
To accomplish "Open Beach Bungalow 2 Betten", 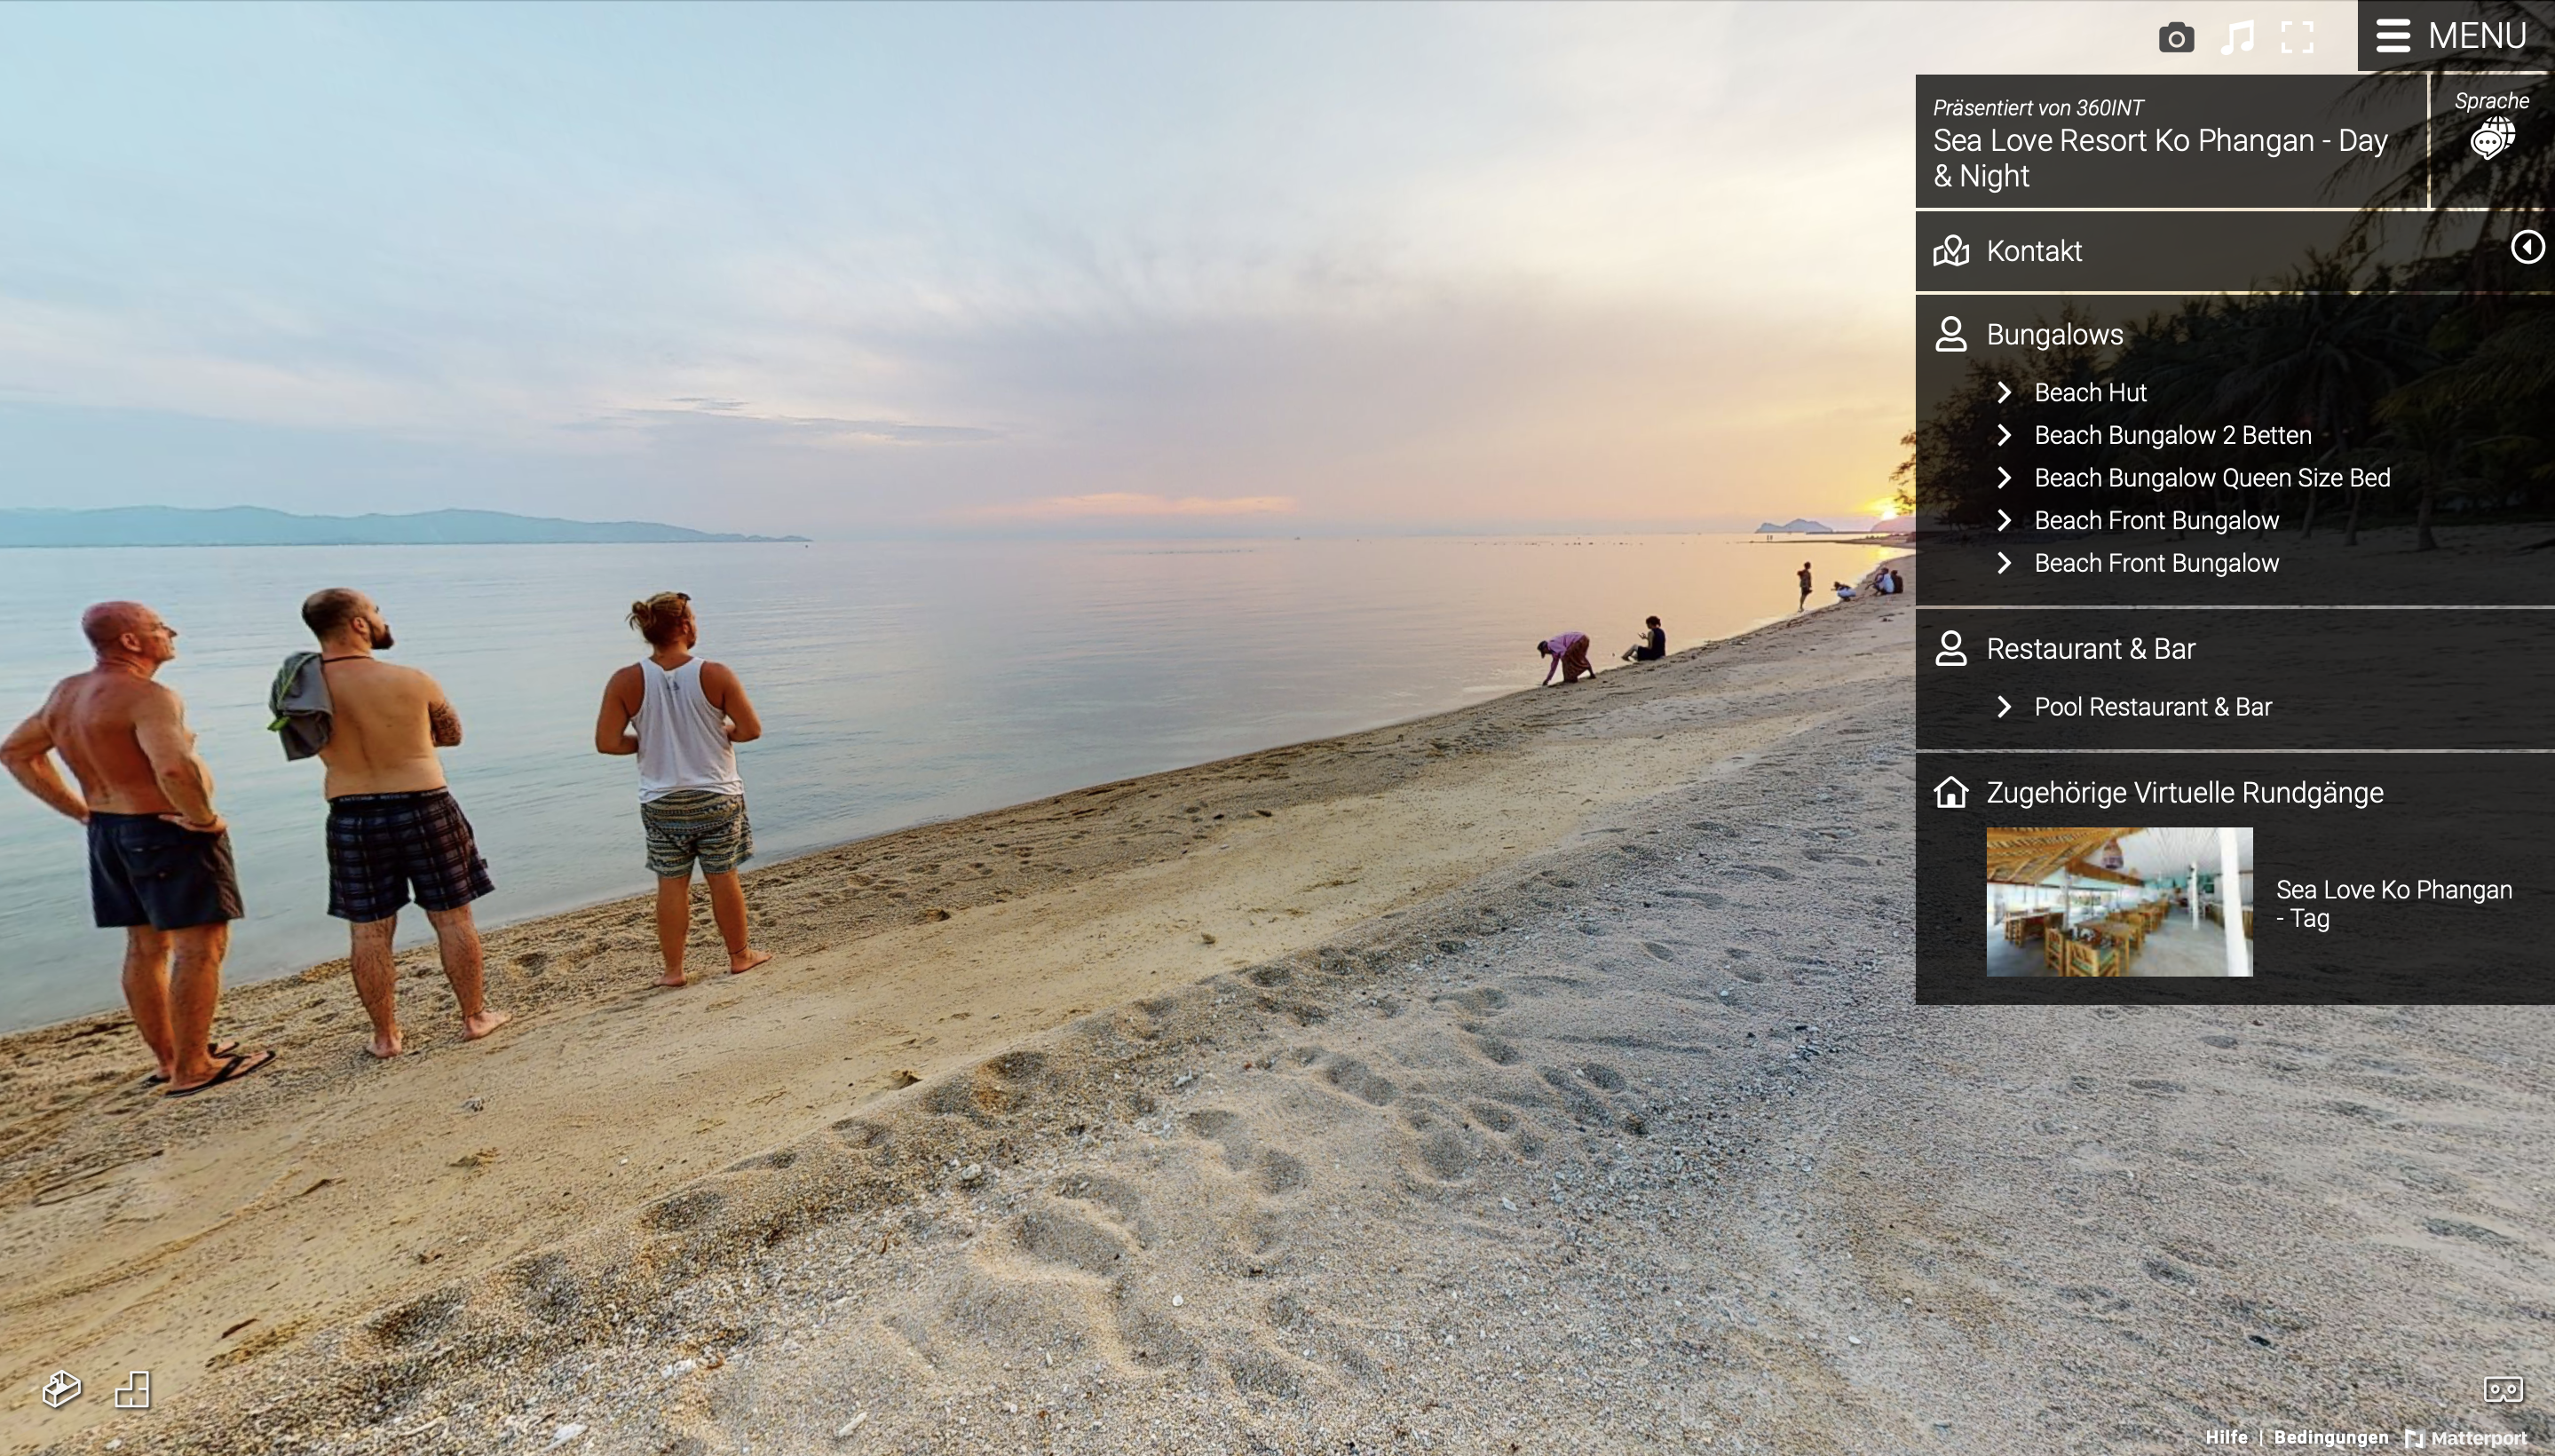I will pyautogui.click(x=2173, y=436).
